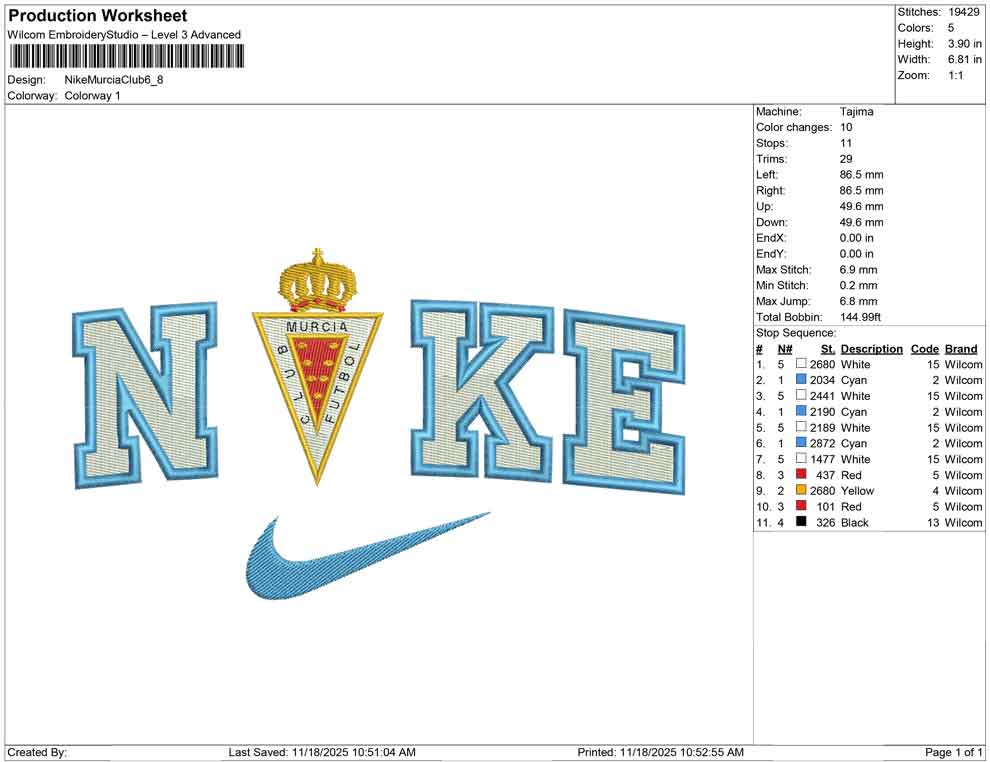Click the white swatch in stop sequence row 1

click(x=799, y=364)
